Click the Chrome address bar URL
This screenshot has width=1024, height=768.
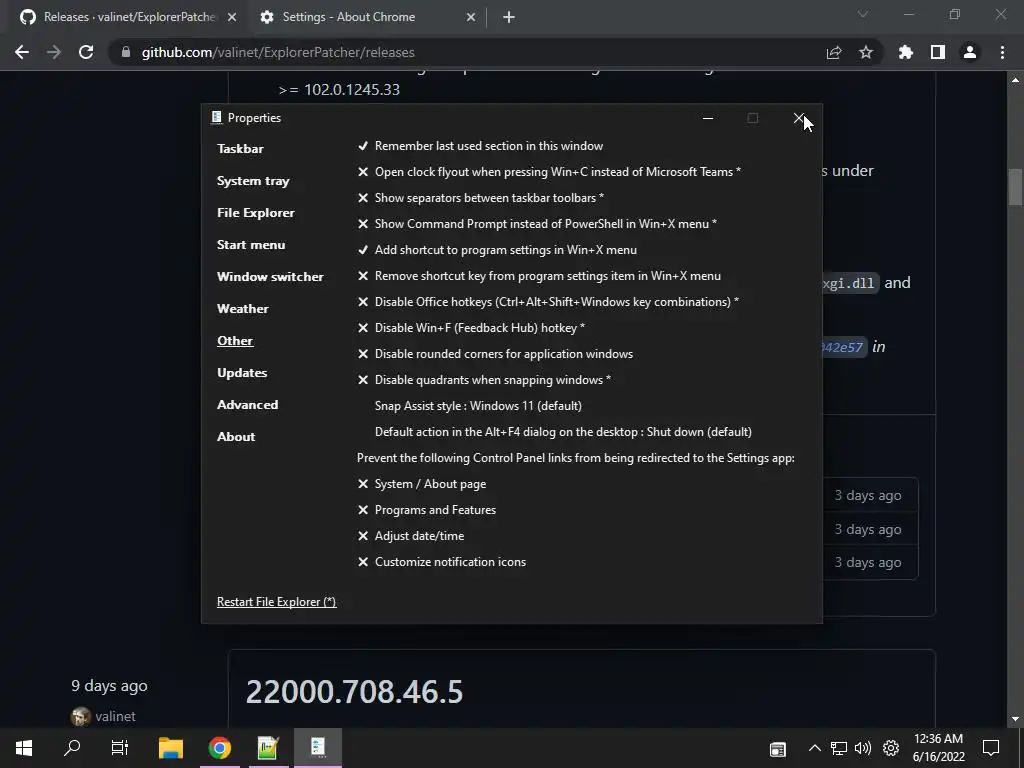pyautogui.click(x=278, y=52)
